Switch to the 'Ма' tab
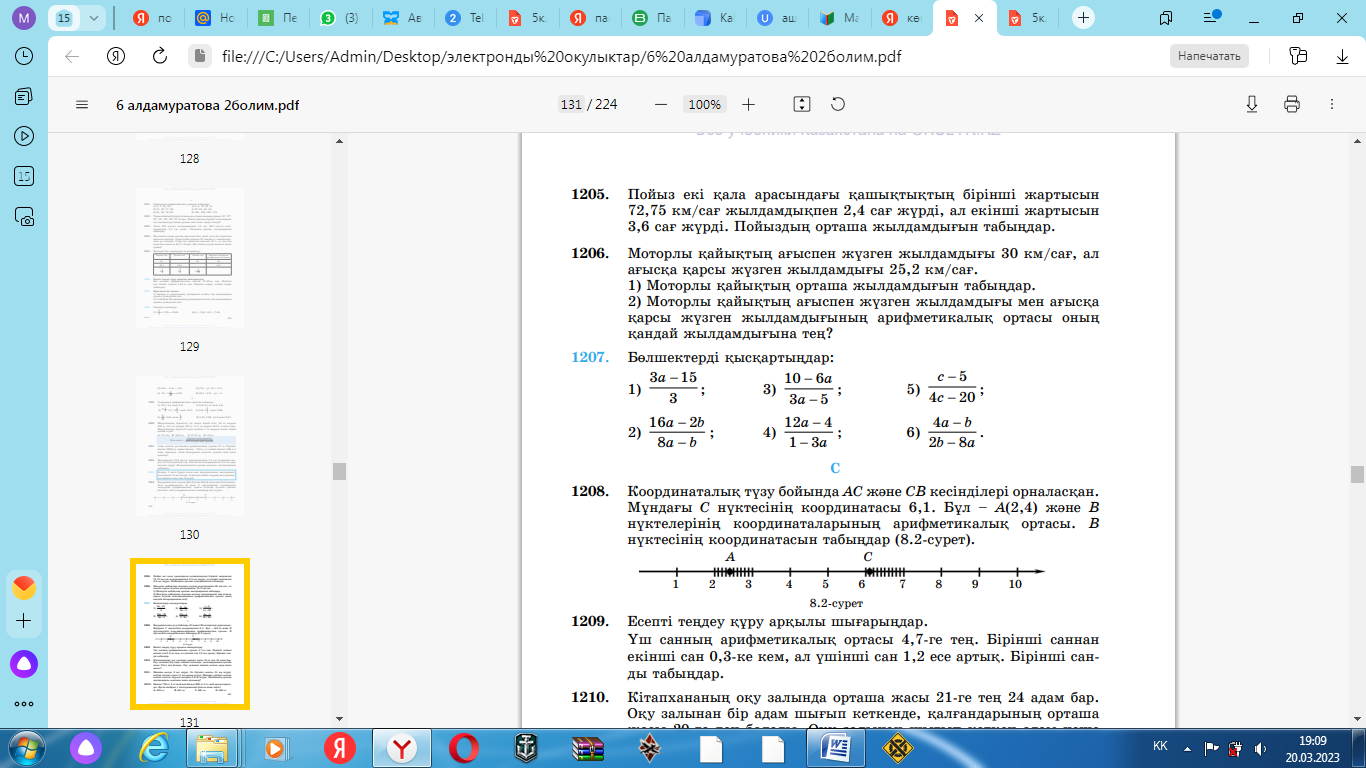 click(x=840, y=17)
